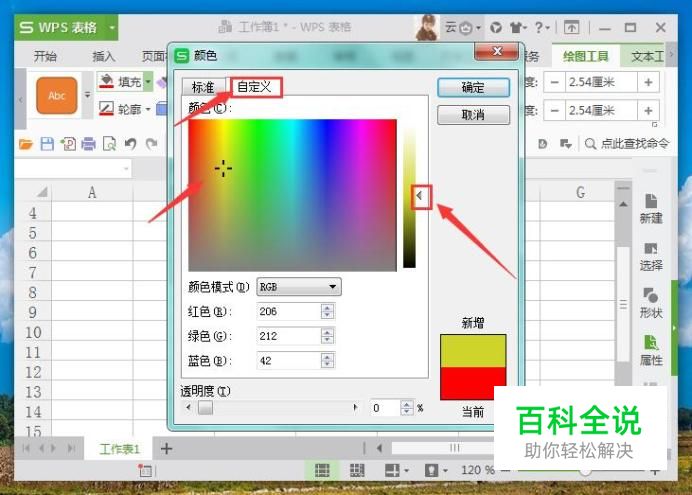This screenshot has height=495, width=692.
Task: Click the 取消 button in color dialog
Action: coord(473,115)
